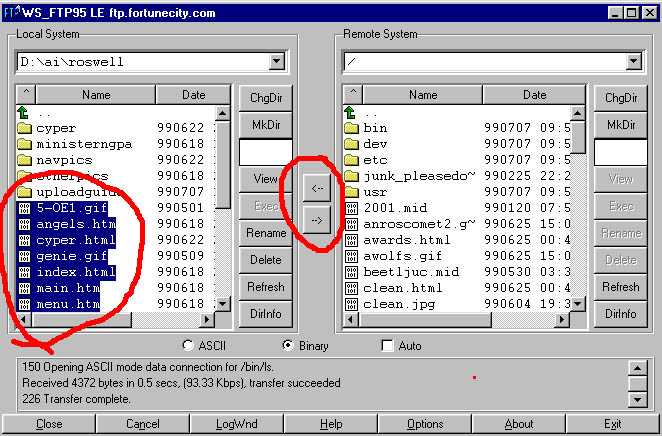Click the remote parent directory up-arrow icon
The height and width of the screenshot is (436, 662).
pos(351,113)
